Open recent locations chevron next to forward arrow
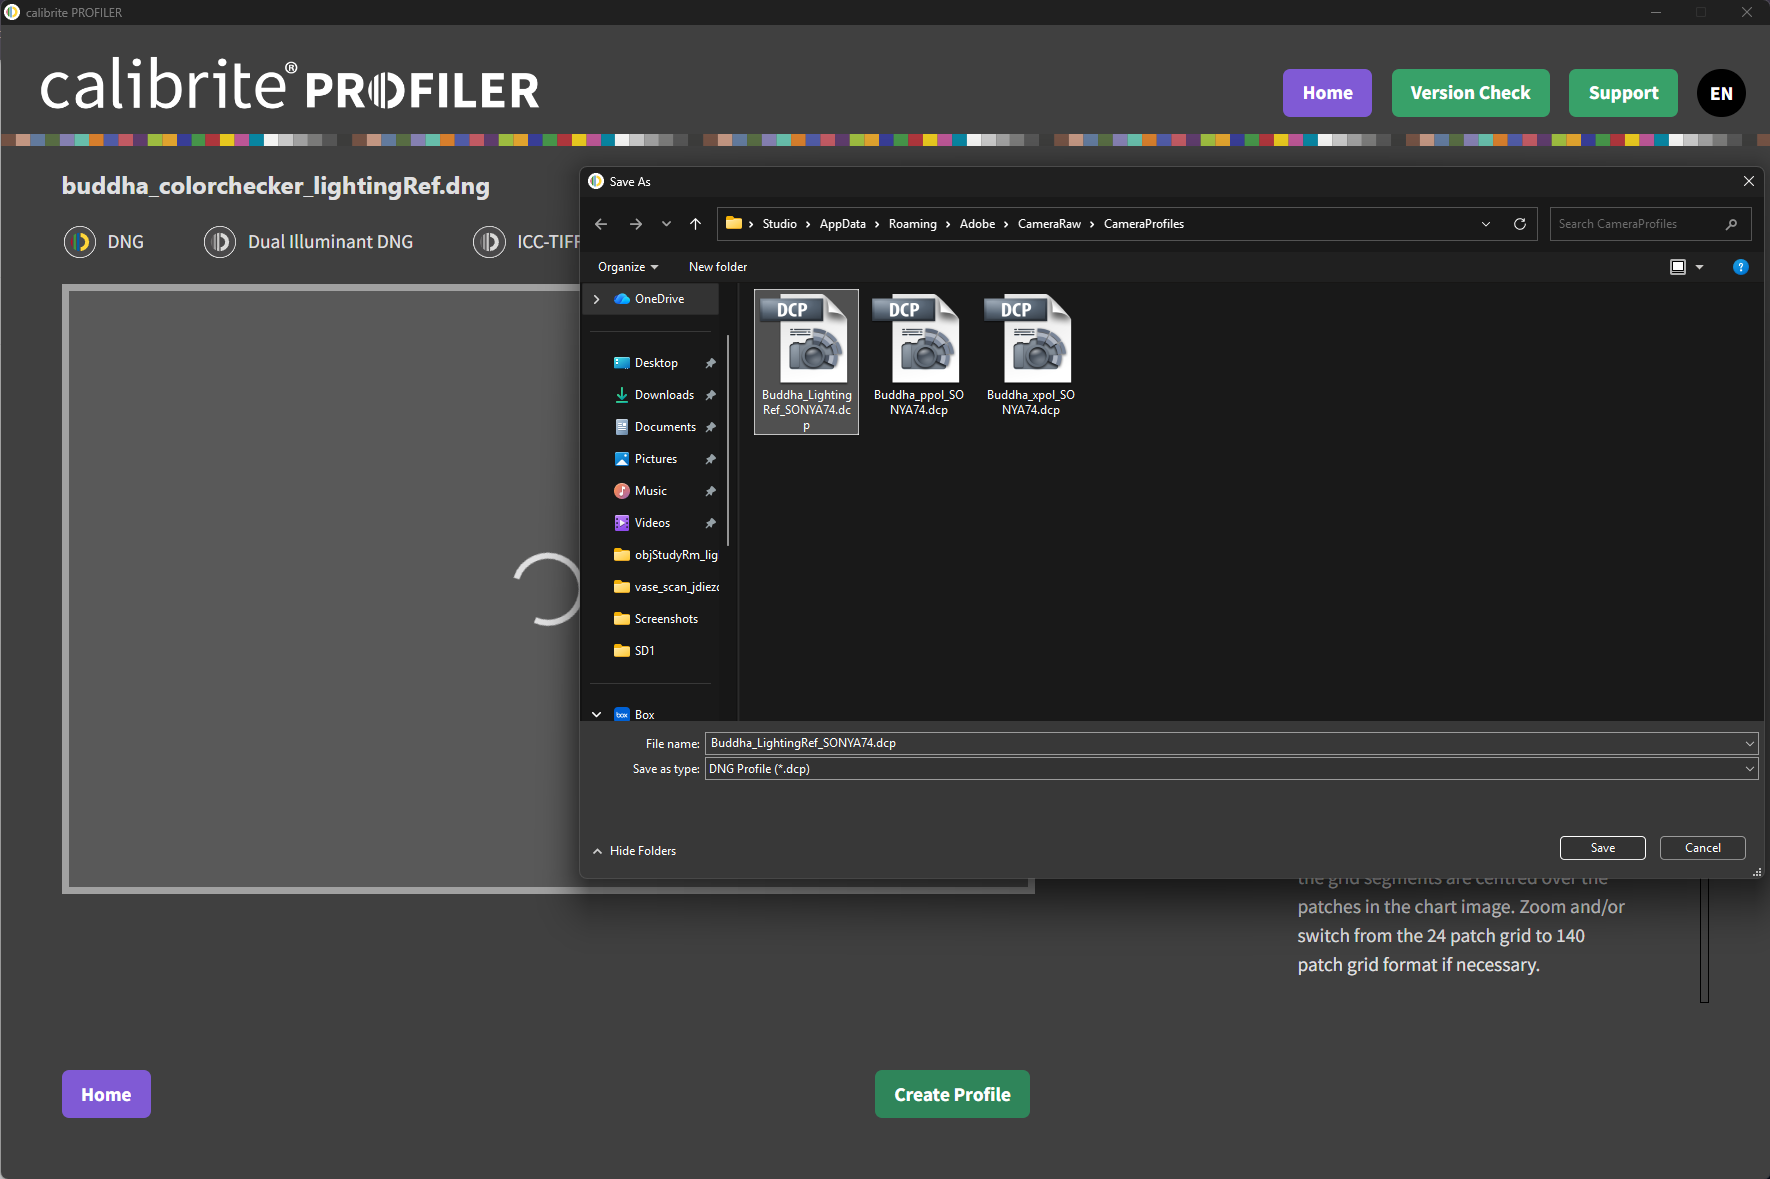Screen dimensions: 1770x1179 [x=666, y=224]
